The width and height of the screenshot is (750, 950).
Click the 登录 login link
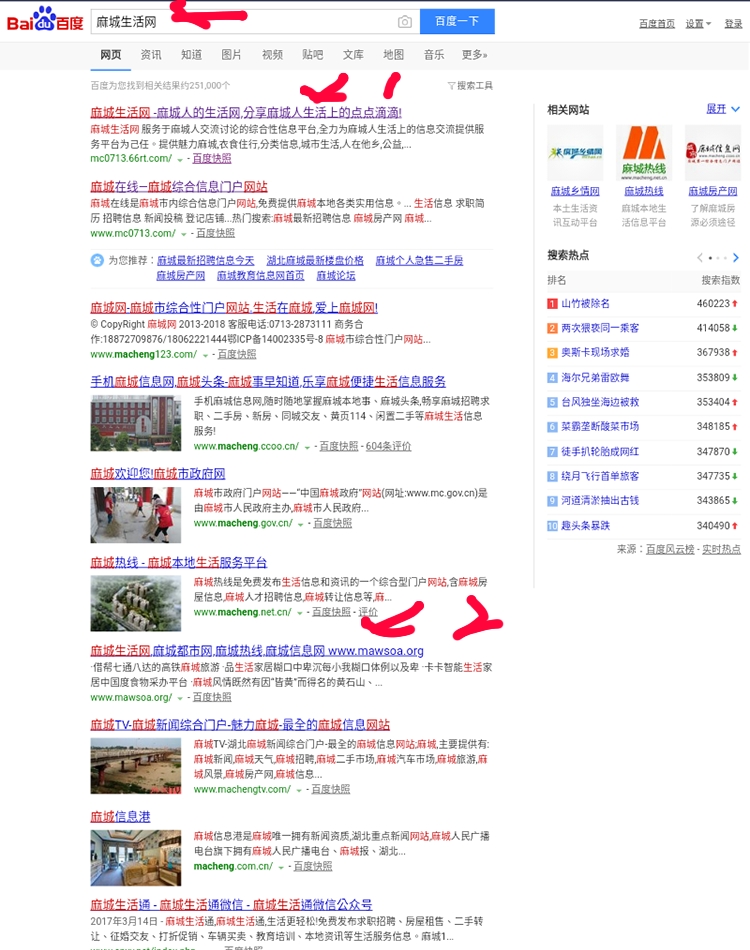coord(733,24)
